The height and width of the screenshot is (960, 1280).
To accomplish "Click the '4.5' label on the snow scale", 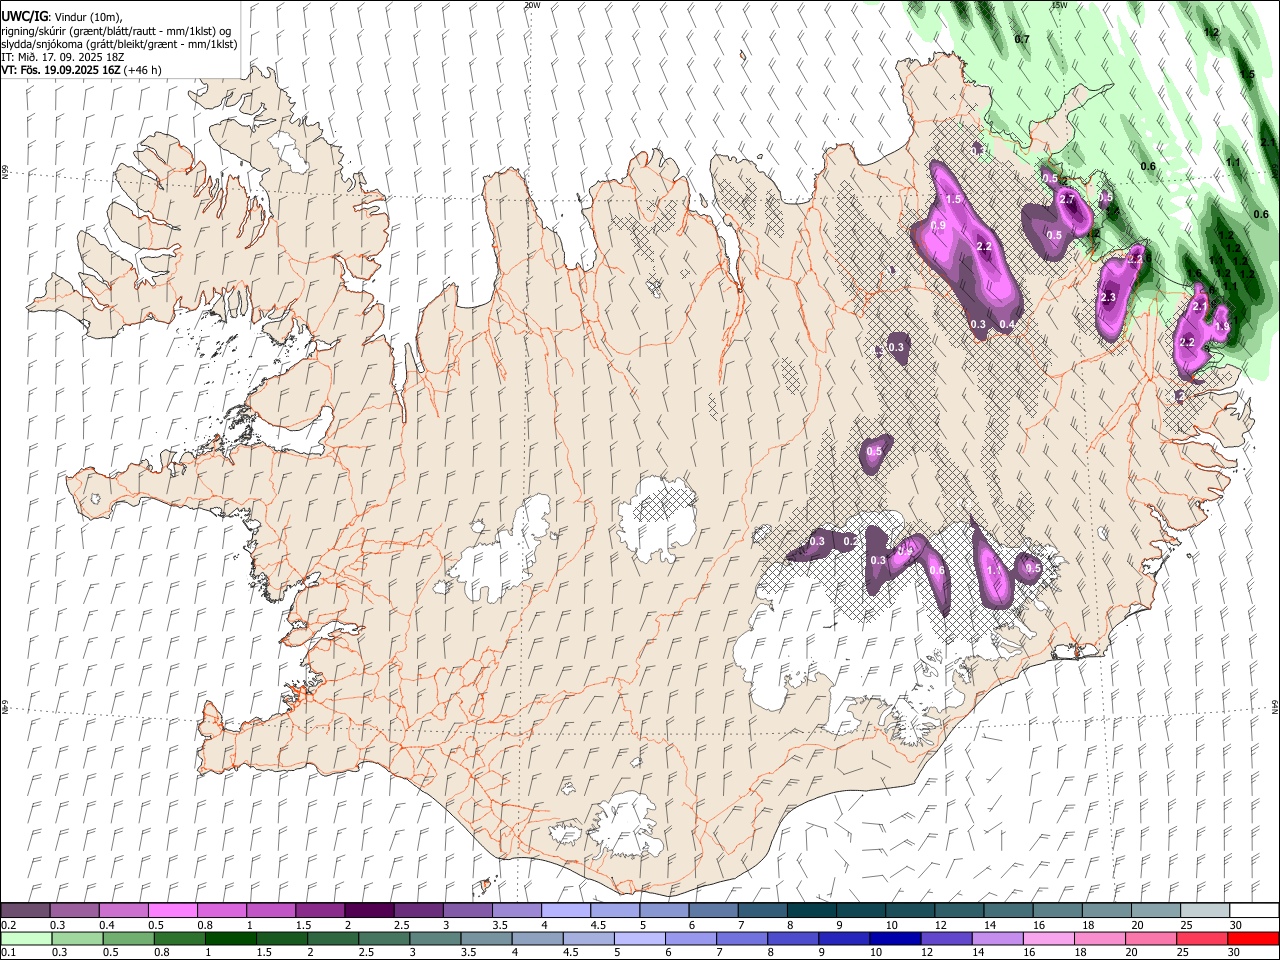I will [x=598, y=925].
